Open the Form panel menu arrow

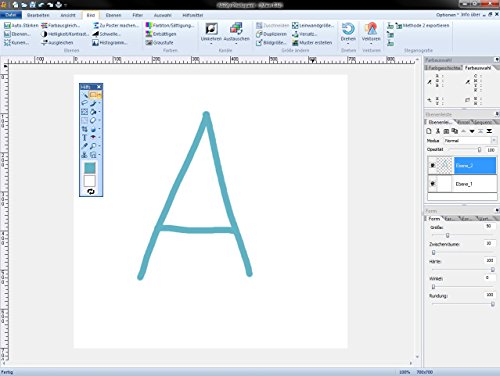pos(497,211)
